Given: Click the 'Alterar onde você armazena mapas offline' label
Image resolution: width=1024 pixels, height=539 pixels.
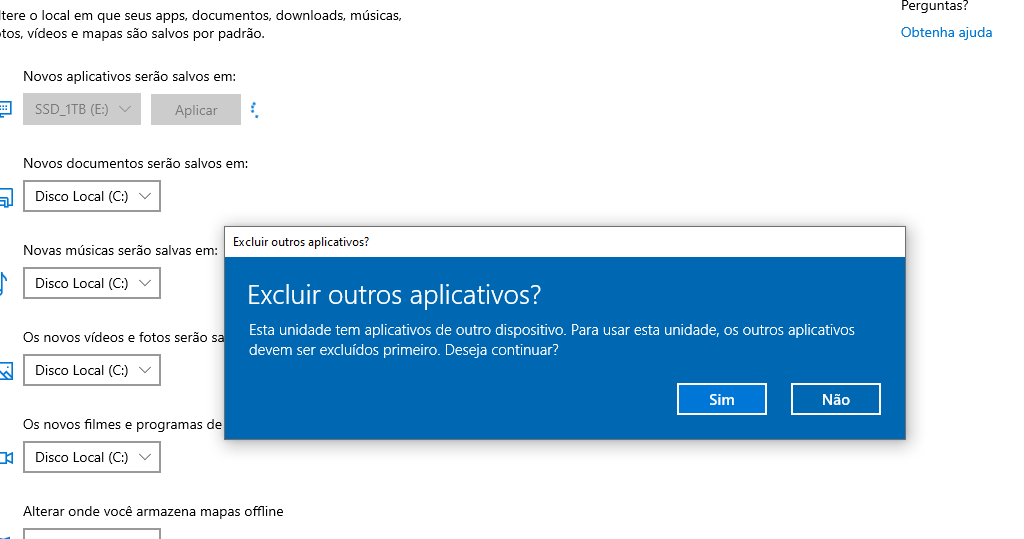Looking at the screenshot, I should [x=153, y=512].
